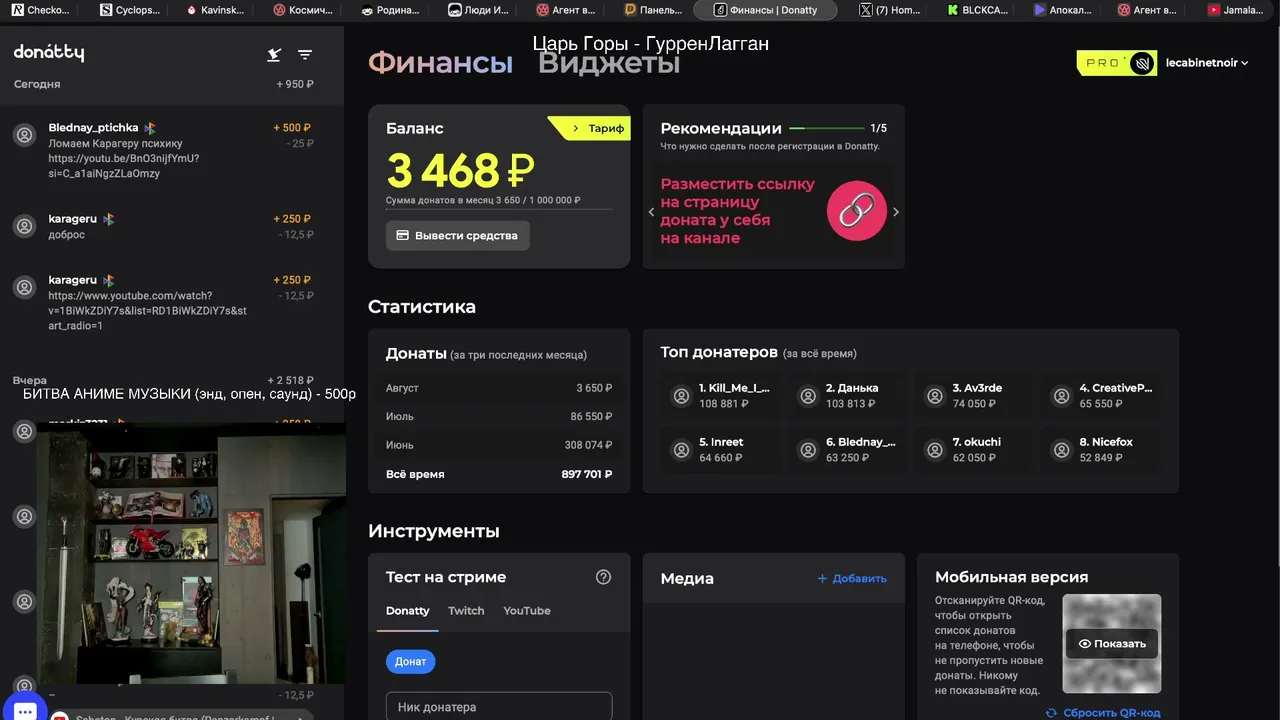Select the Twitch test tab
Viewport: 1280px width, 720px height.
pyautogui.click(x=466, y=611)
